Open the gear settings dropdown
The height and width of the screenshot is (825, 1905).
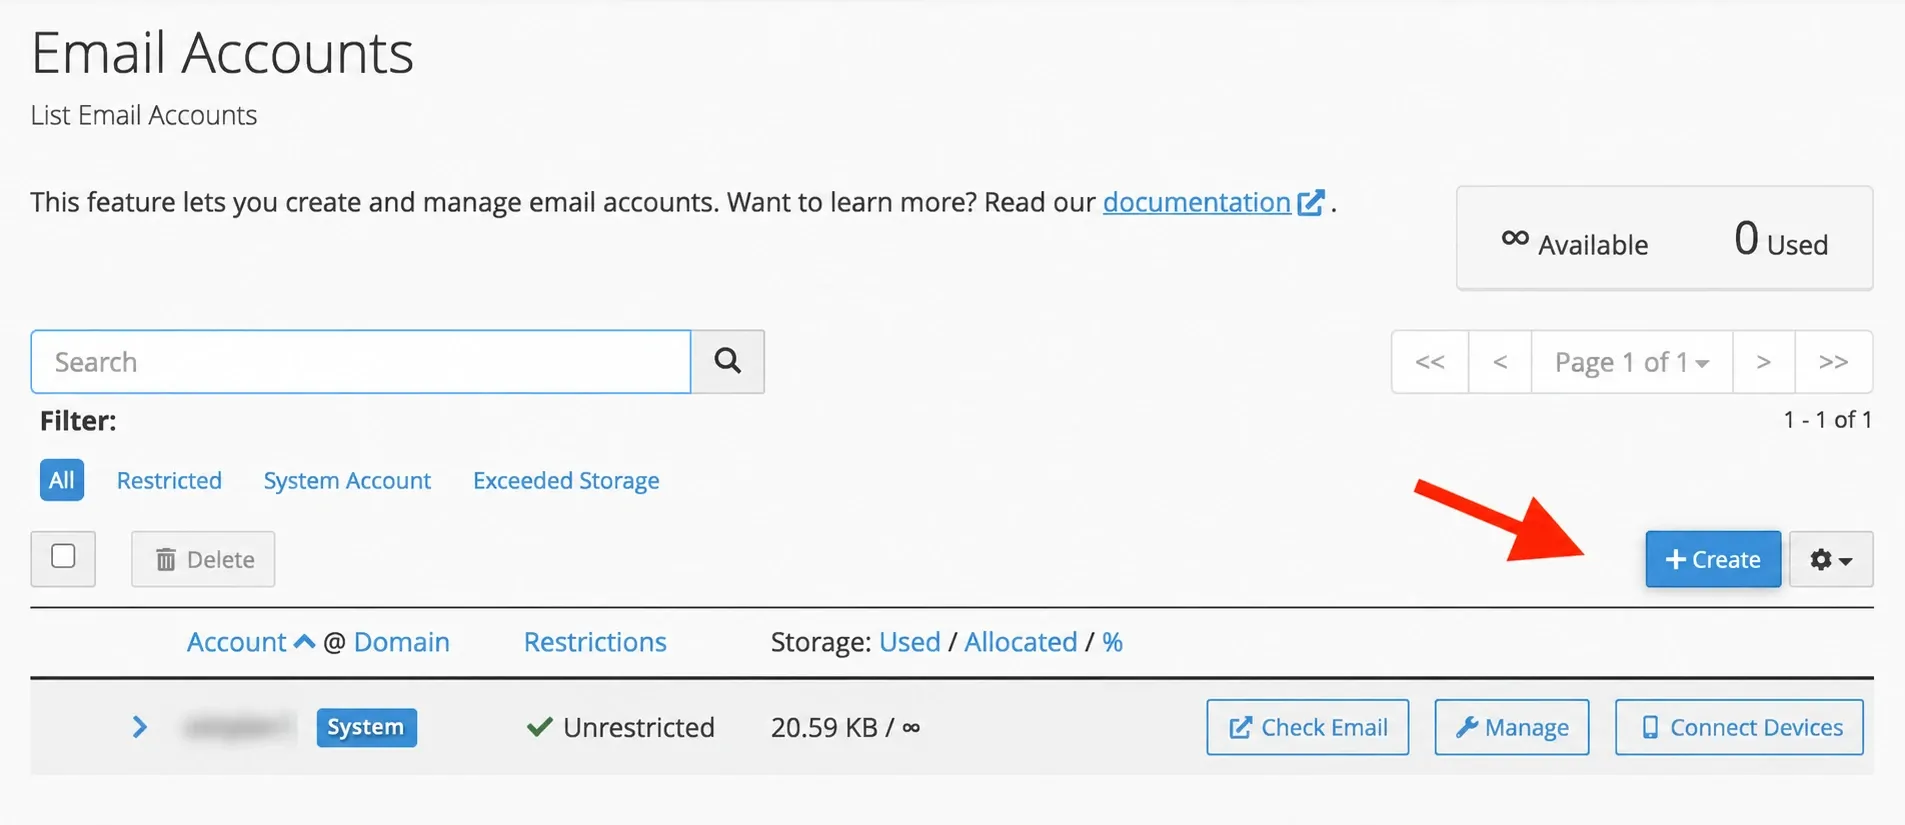(x=1831, y=559)
